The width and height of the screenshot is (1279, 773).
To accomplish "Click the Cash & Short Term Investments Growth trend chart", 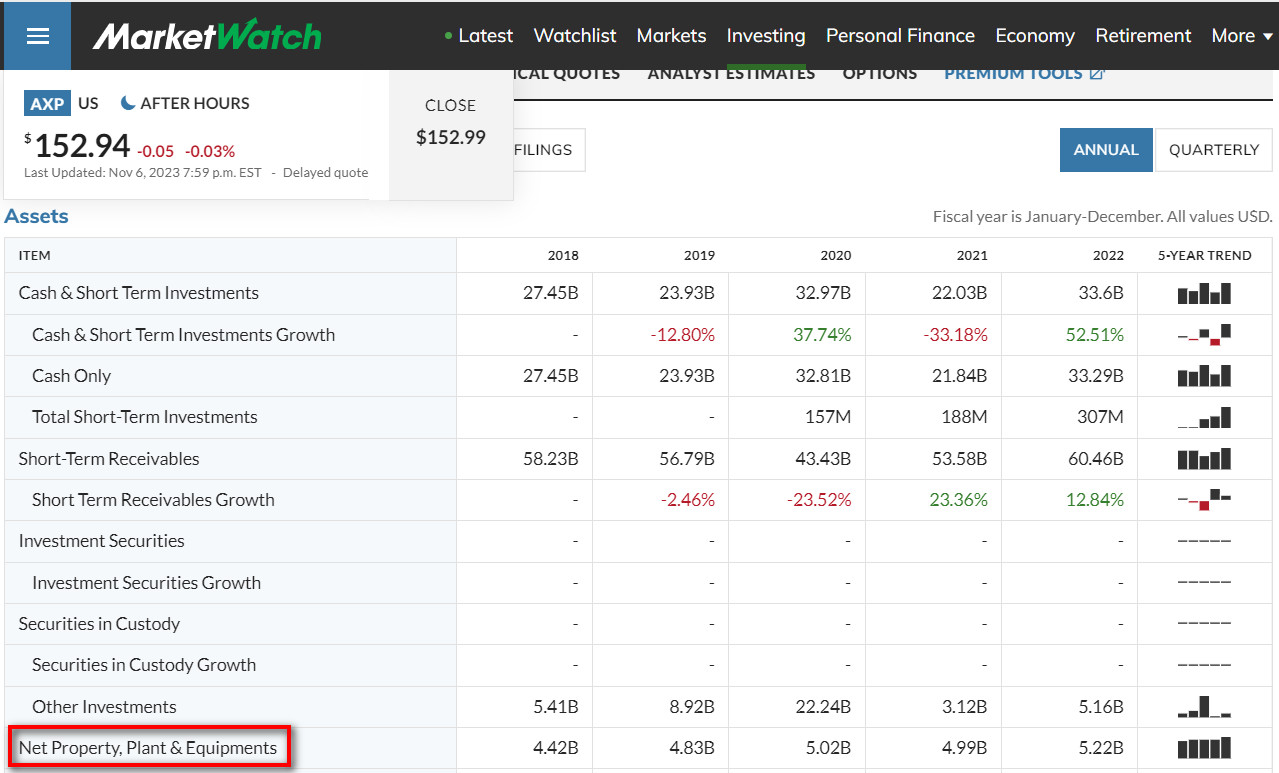I will point(1204,334).
